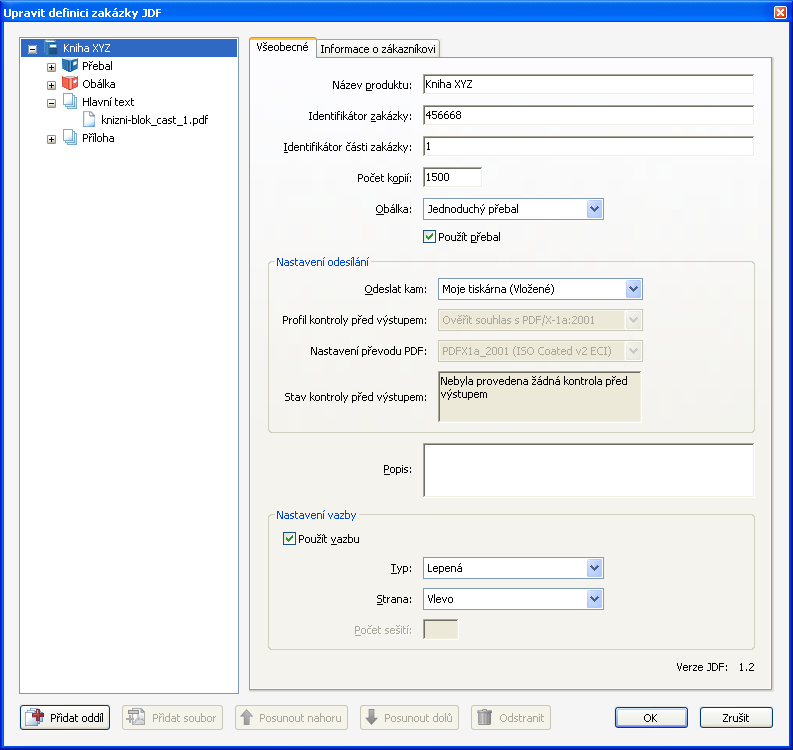Click the Verze JDF value 1.2

coord(746,667)
